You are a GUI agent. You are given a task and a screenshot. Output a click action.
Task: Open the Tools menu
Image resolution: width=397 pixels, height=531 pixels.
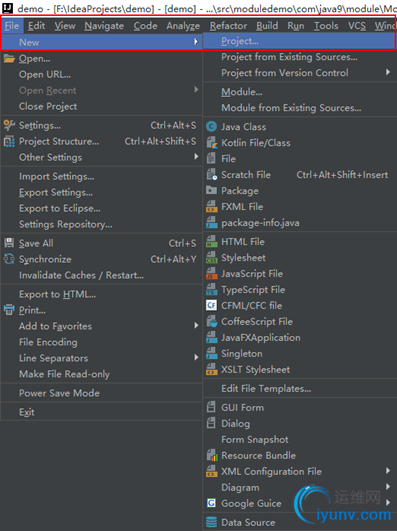pyautogui.click(x=326, y=26)
